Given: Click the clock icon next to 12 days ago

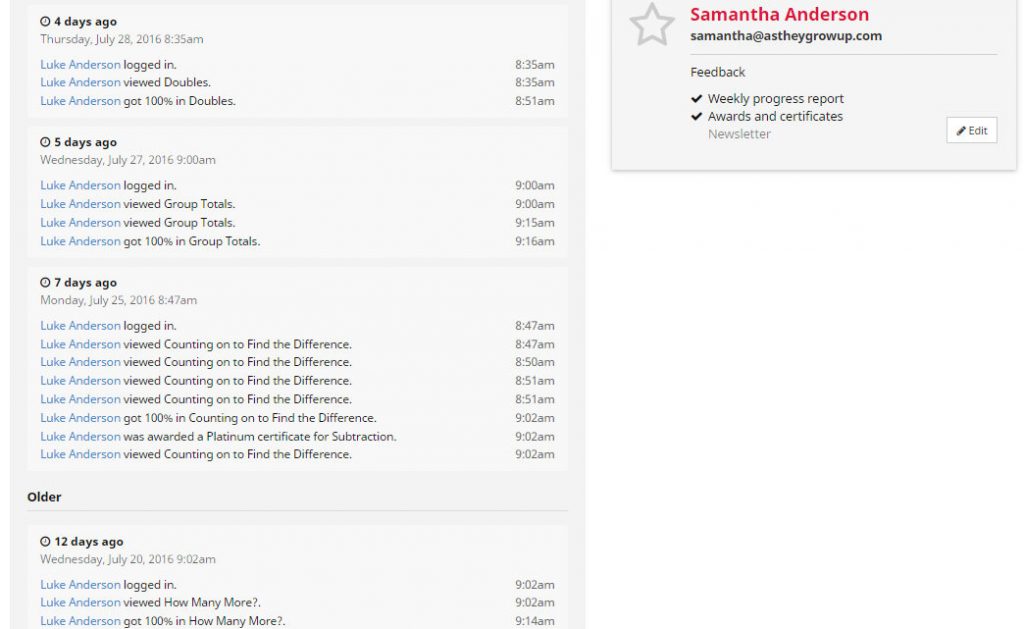Looking at the screenshot, I should coord(45,542).
